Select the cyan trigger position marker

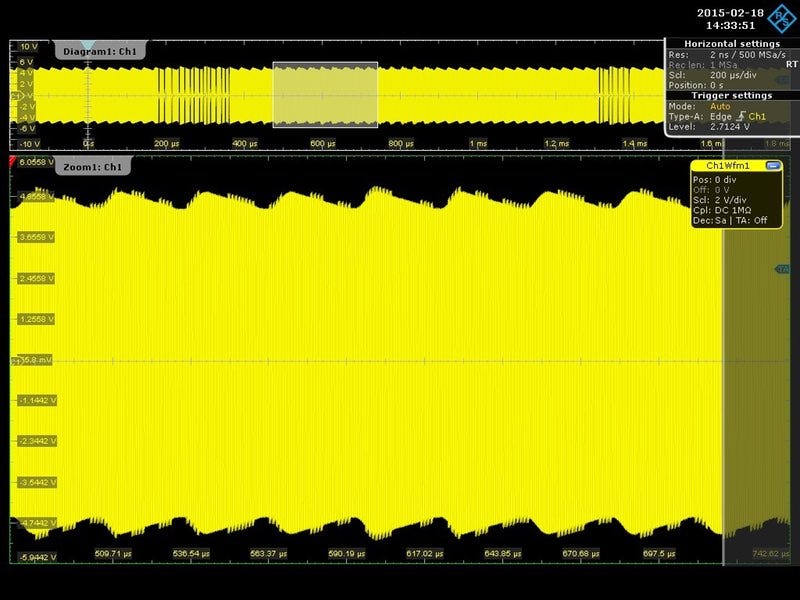tap(88, 45)
